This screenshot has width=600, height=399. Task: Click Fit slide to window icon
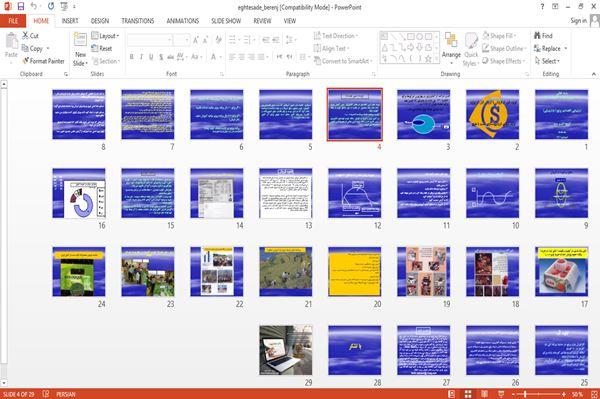point(594,394)
